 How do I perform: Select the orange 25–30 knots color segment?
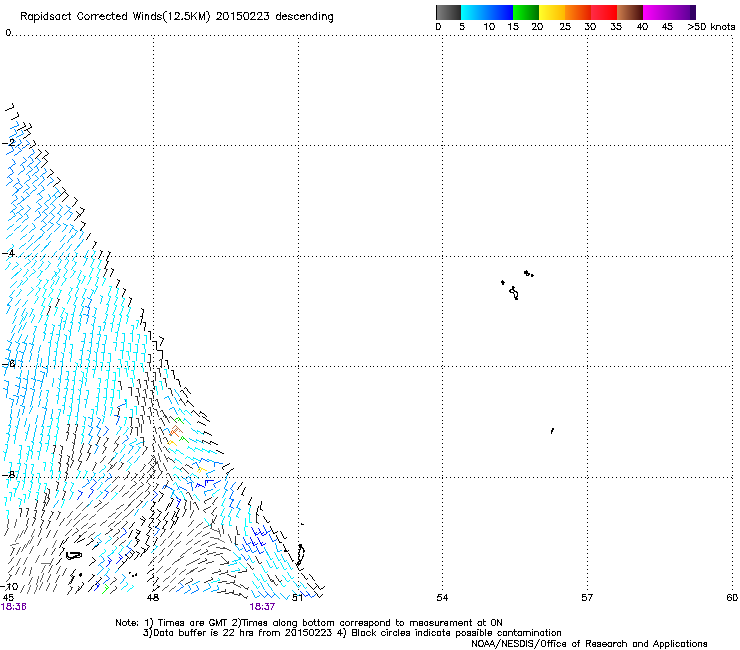(x=578, y=12)
